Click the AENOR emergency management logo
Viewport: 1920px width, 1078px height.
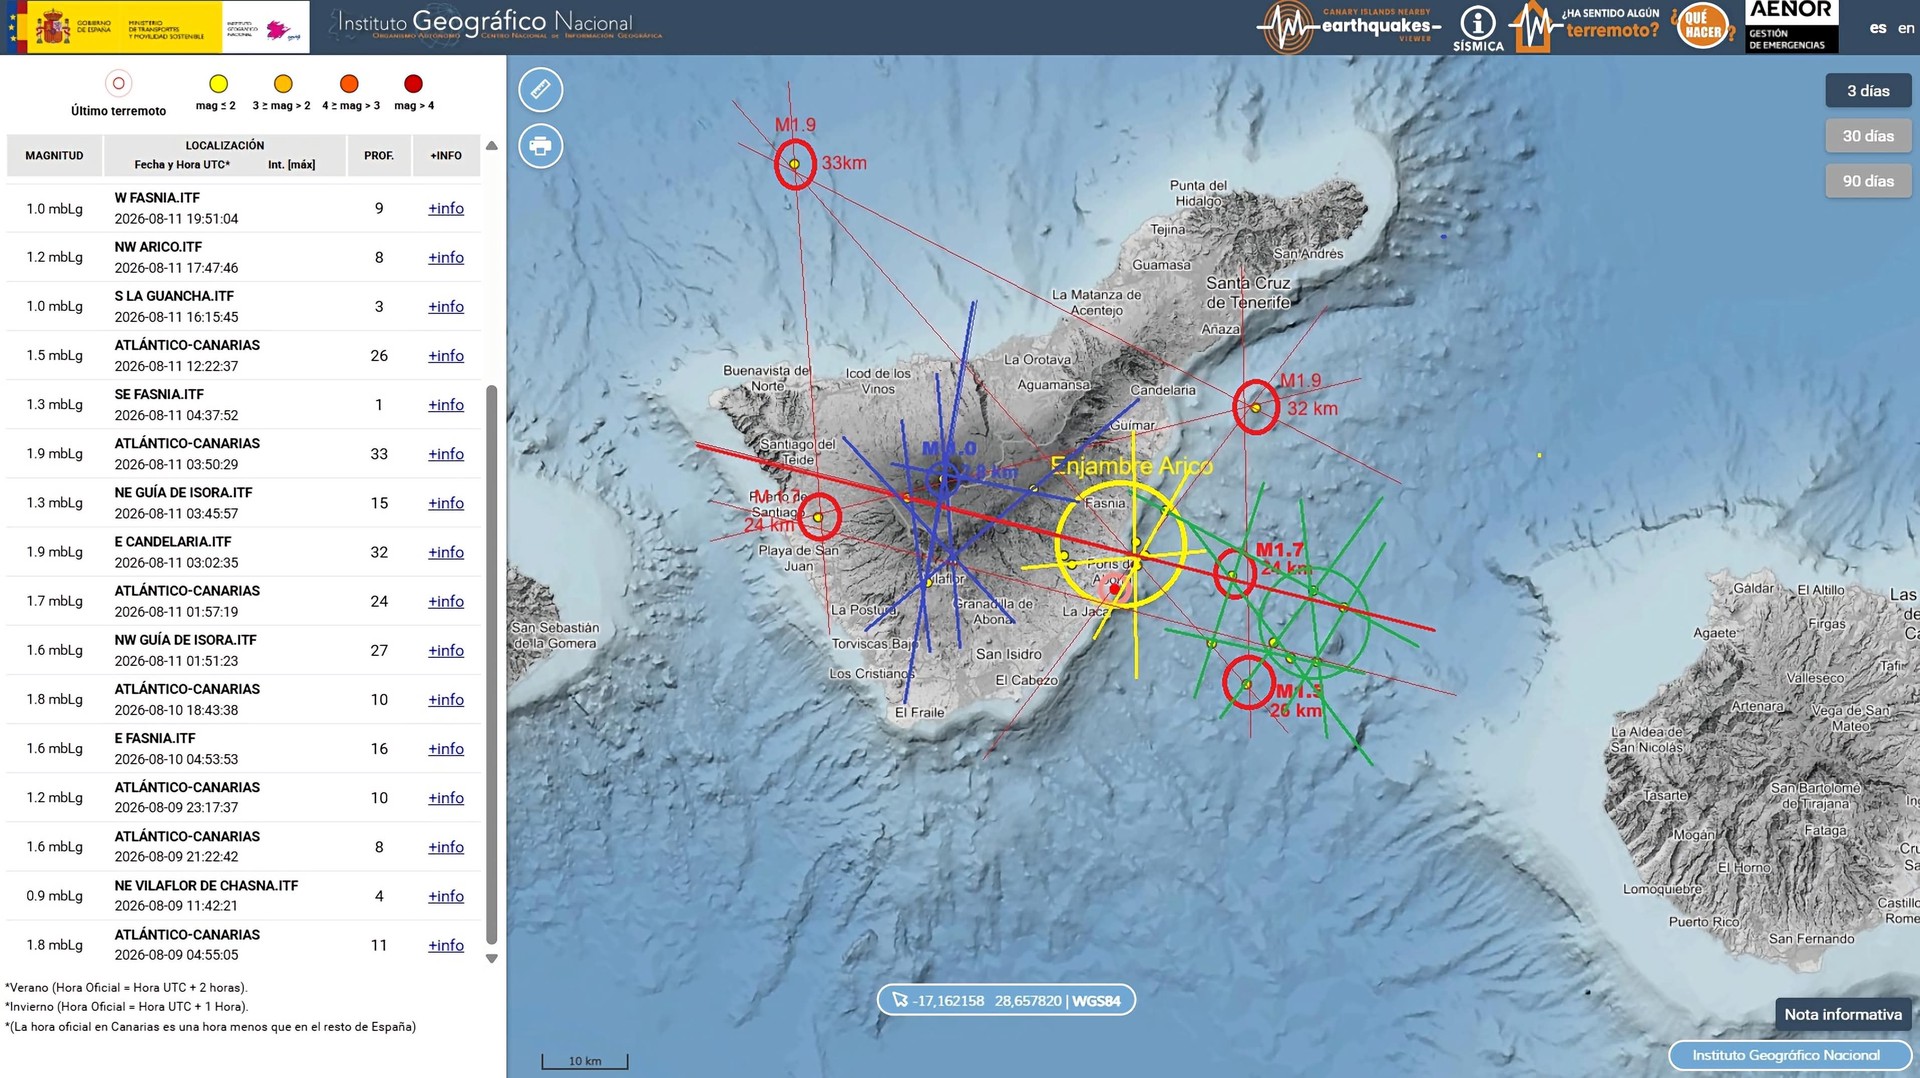point(1791,27)
